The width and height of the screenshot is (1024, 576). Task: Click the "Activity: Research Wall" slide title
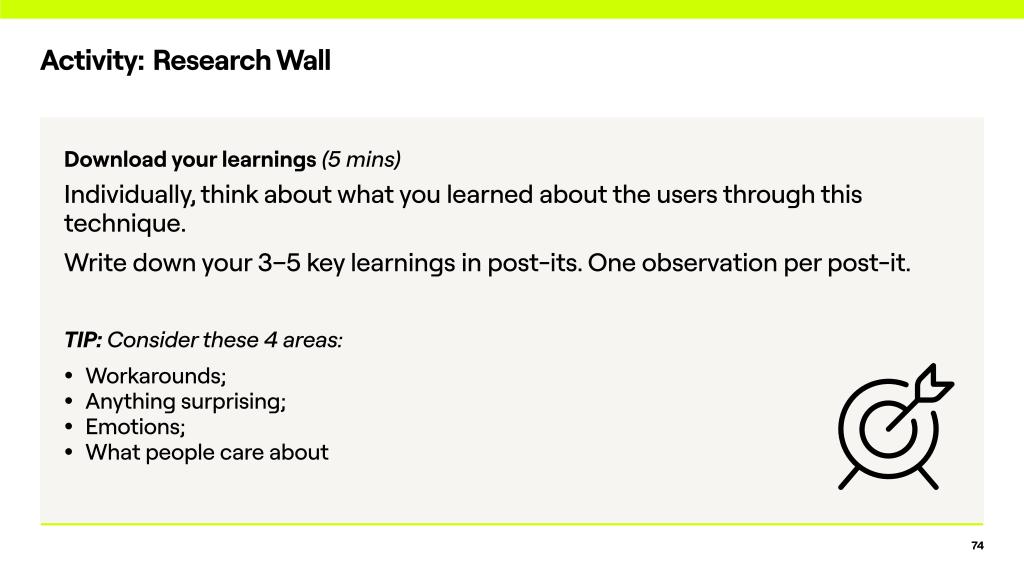pos(185,61)
